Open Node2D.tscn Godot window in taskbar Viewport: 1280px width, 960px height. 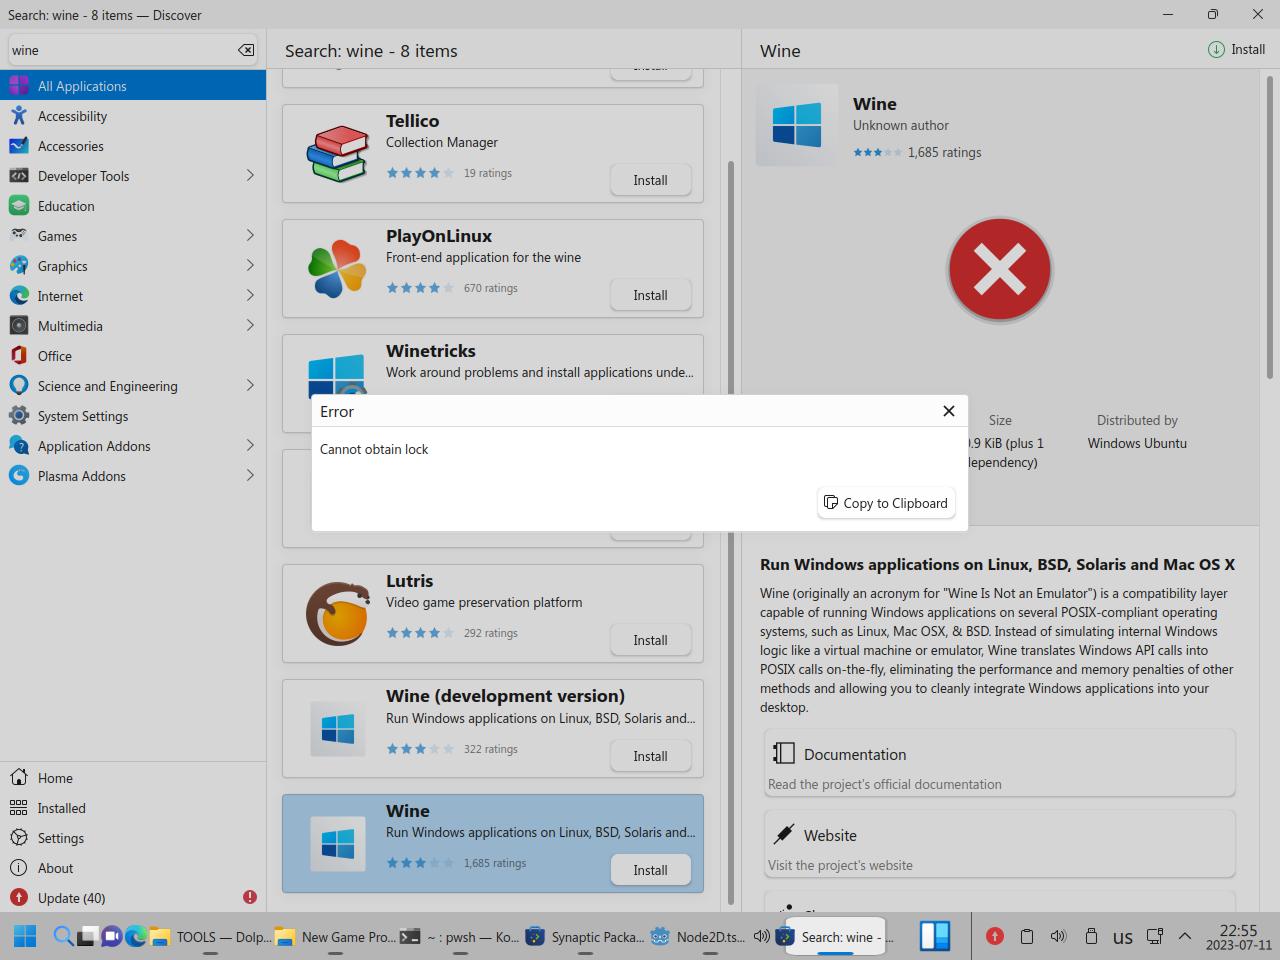[710, 937]
